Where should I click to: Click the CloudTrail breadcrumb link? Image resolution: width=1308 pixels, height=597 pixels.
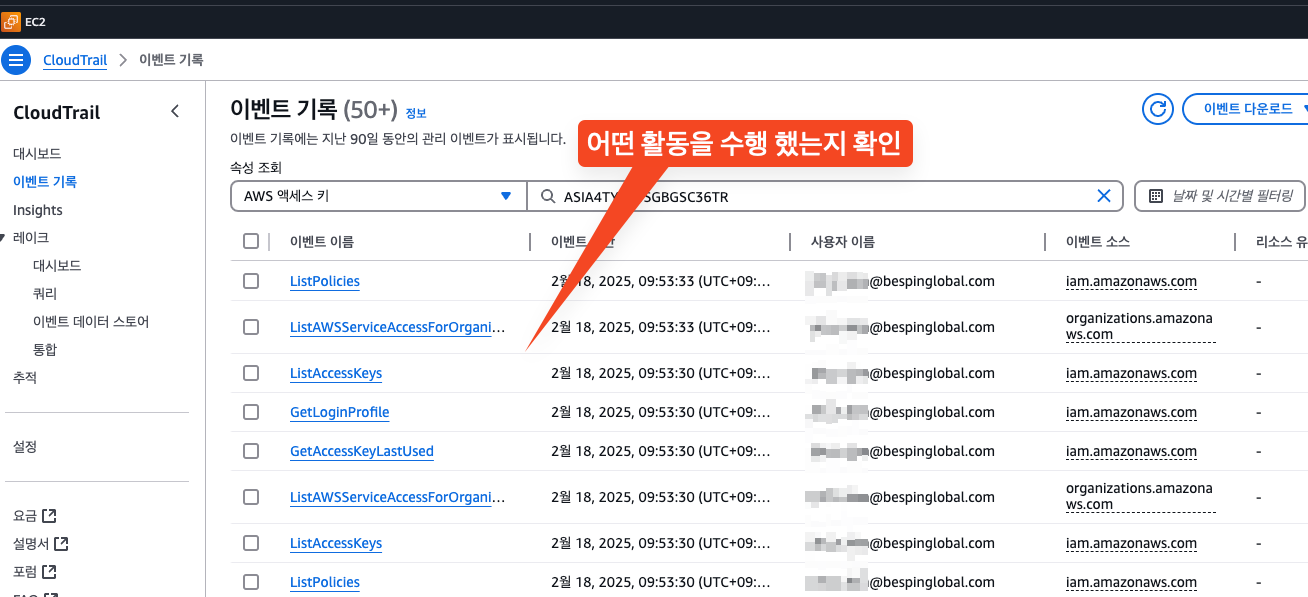(75, 60)
